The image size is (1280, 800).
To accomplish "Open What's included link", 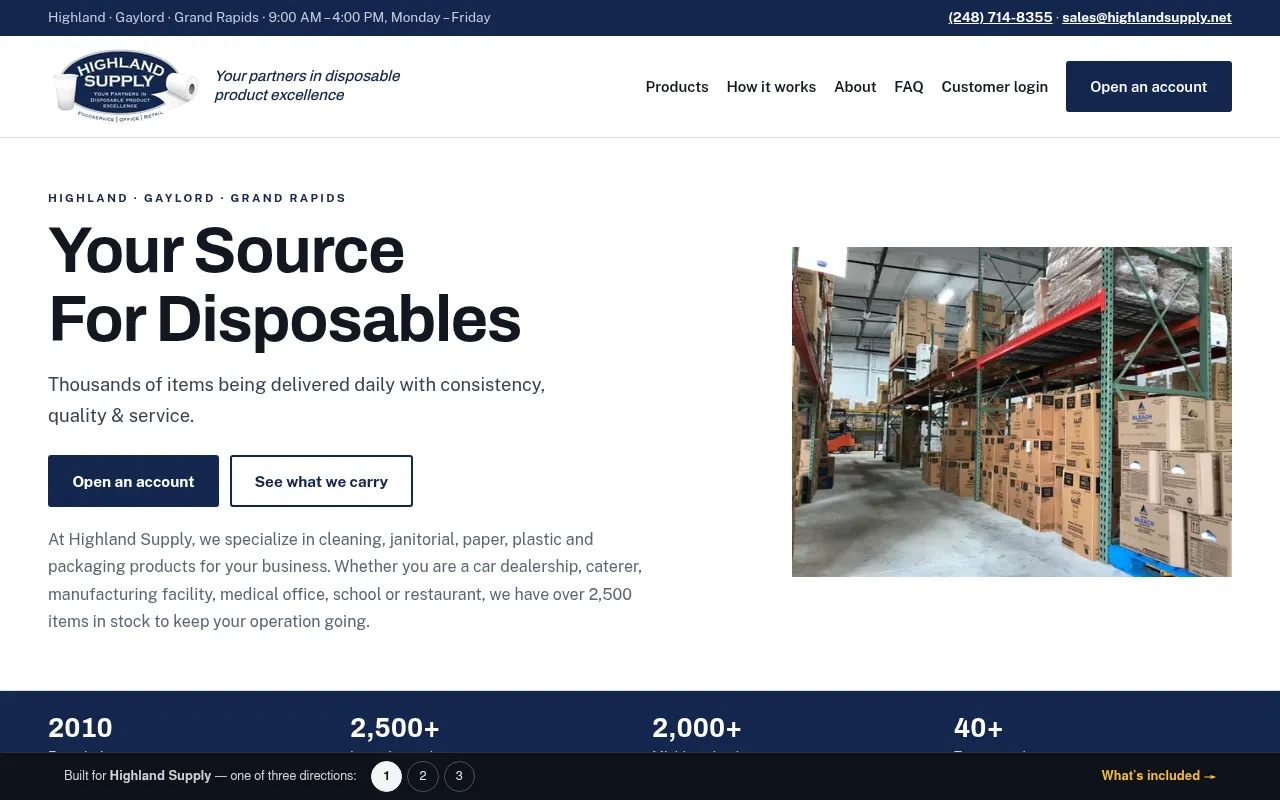I will pyautogui.click(x=1158, y=776).
